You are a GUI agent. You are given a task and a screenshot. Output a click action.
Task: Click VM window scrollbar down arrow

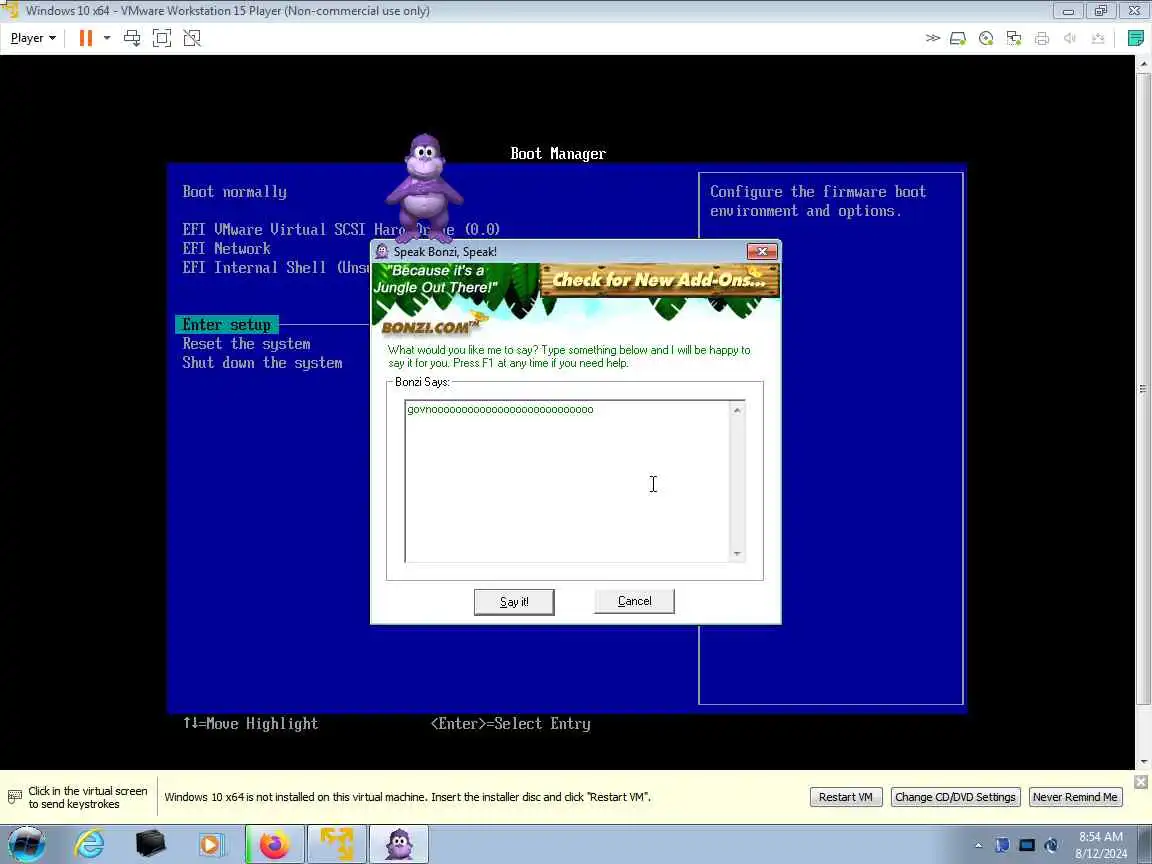(1143, 763)
